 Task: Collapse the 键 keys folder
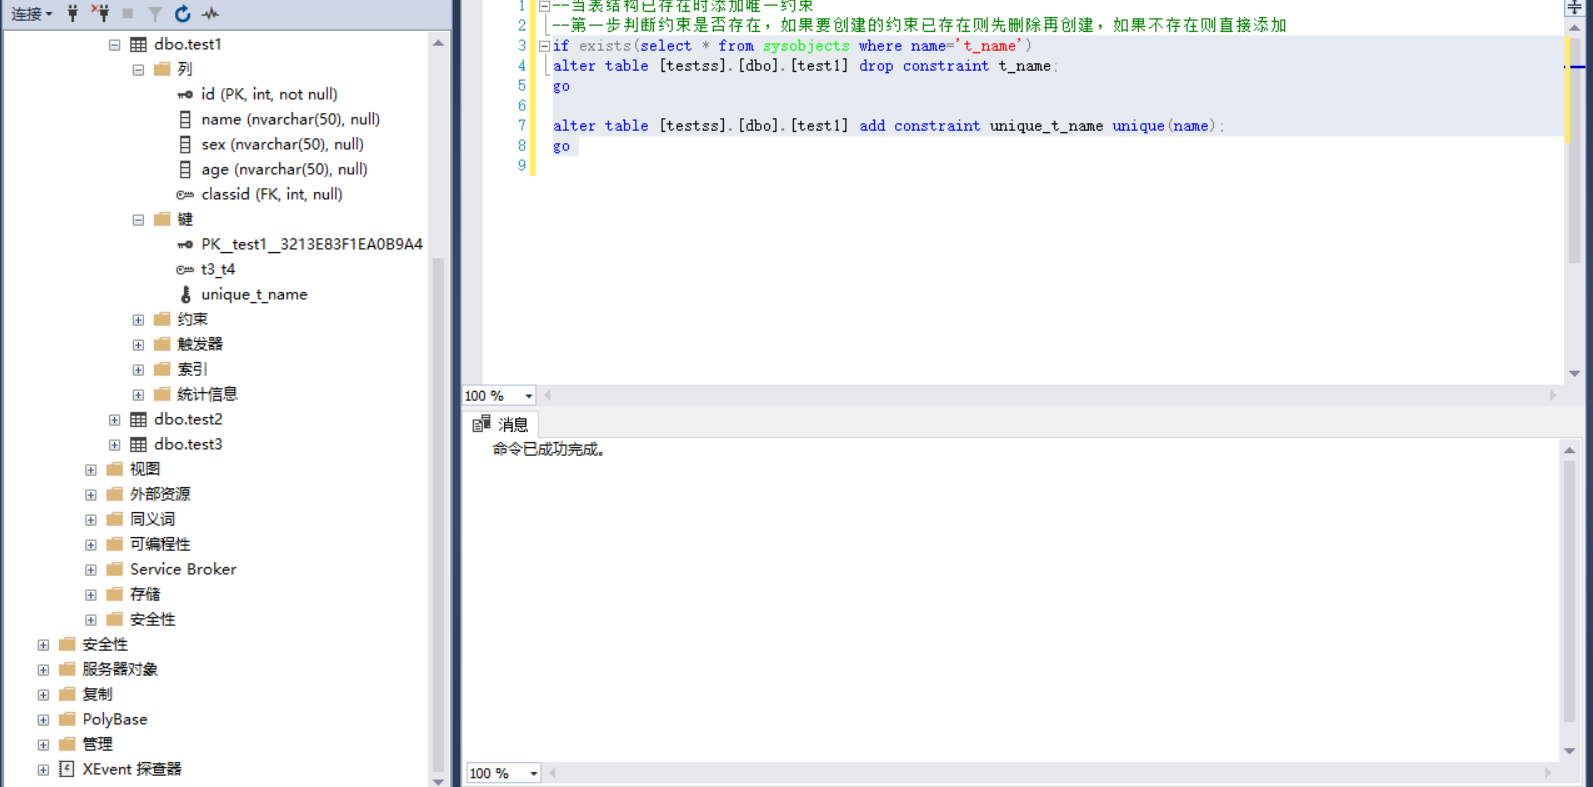tap(138, 219)
